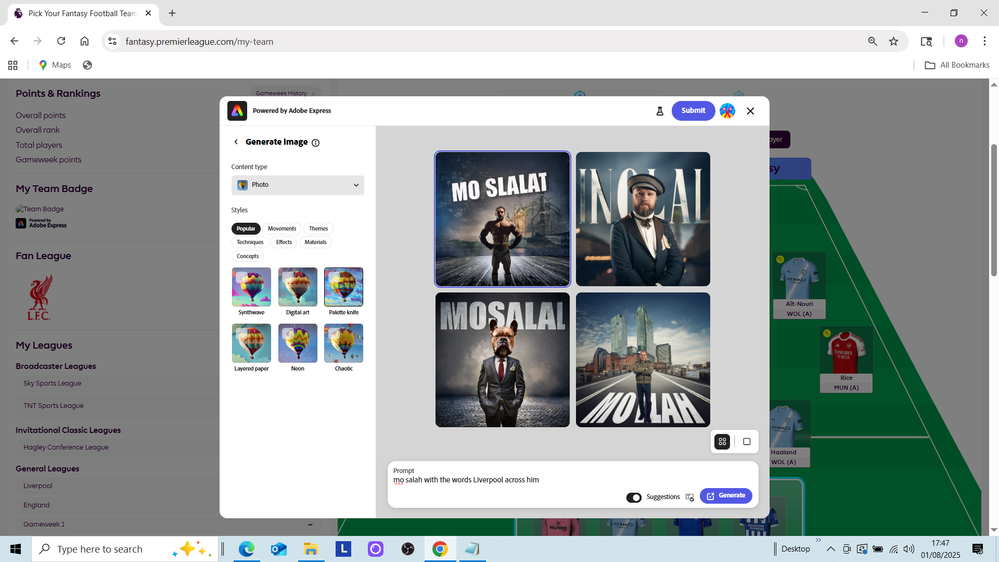Open Chrome three-dot menu

tap(984, 41)
